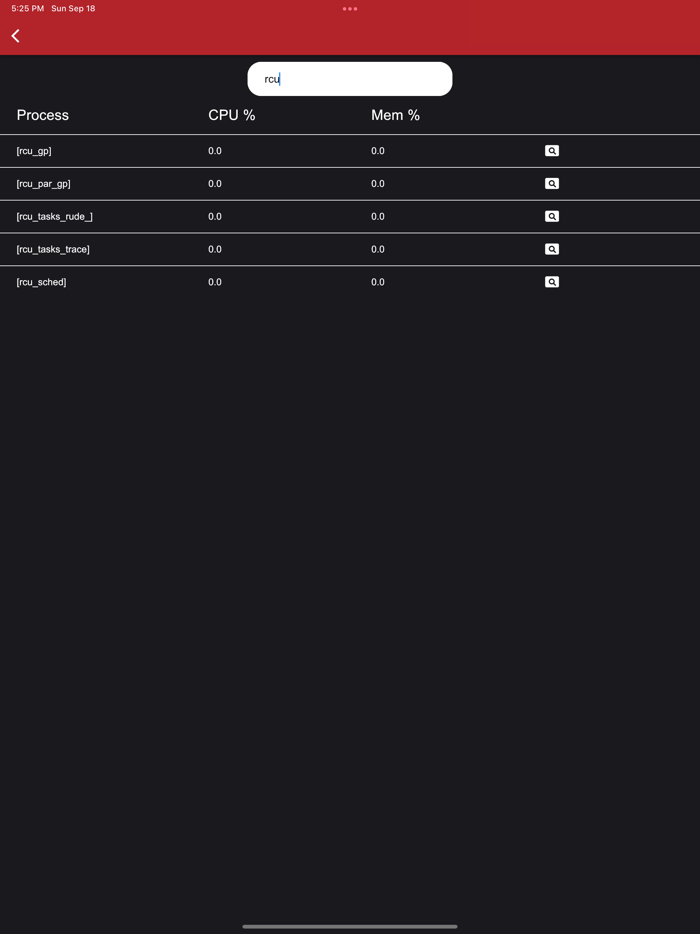The width and height of the screenshot is (700, 934).
Task: Sort by the CPU % column header
Action: [232, 115]
